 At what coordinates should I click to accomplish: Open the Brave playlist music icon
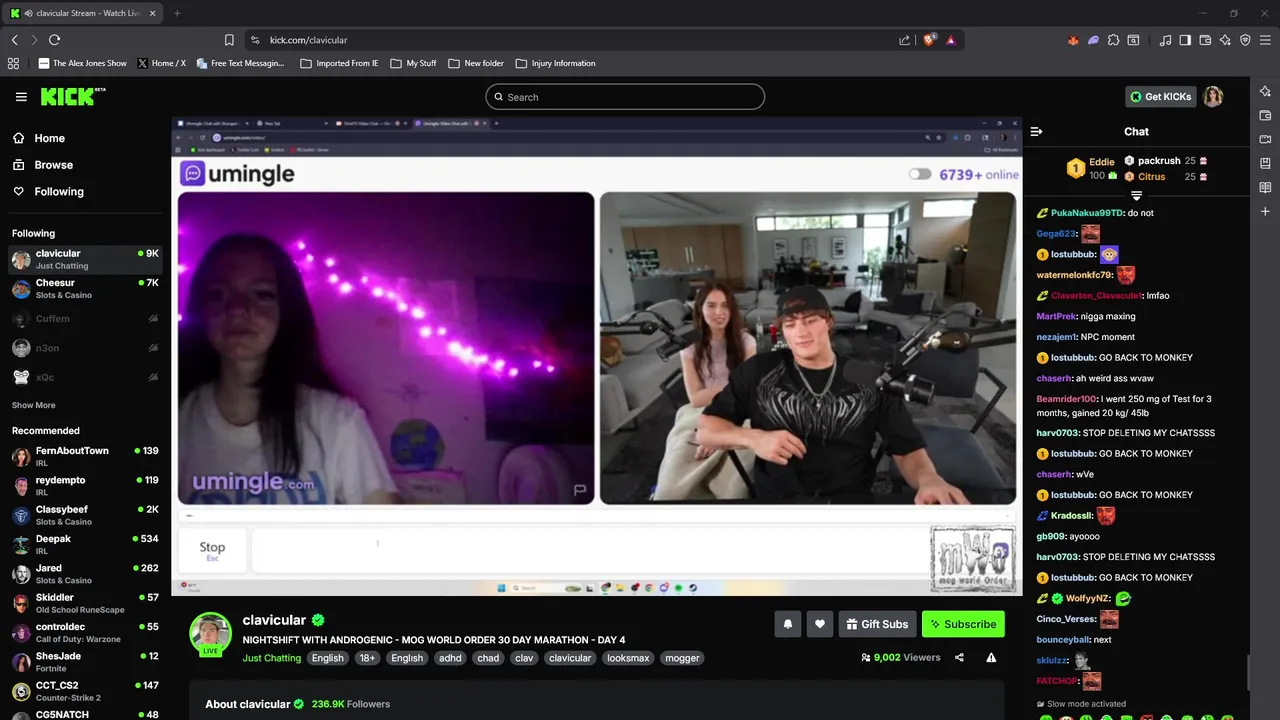[x=1165, y=40]
